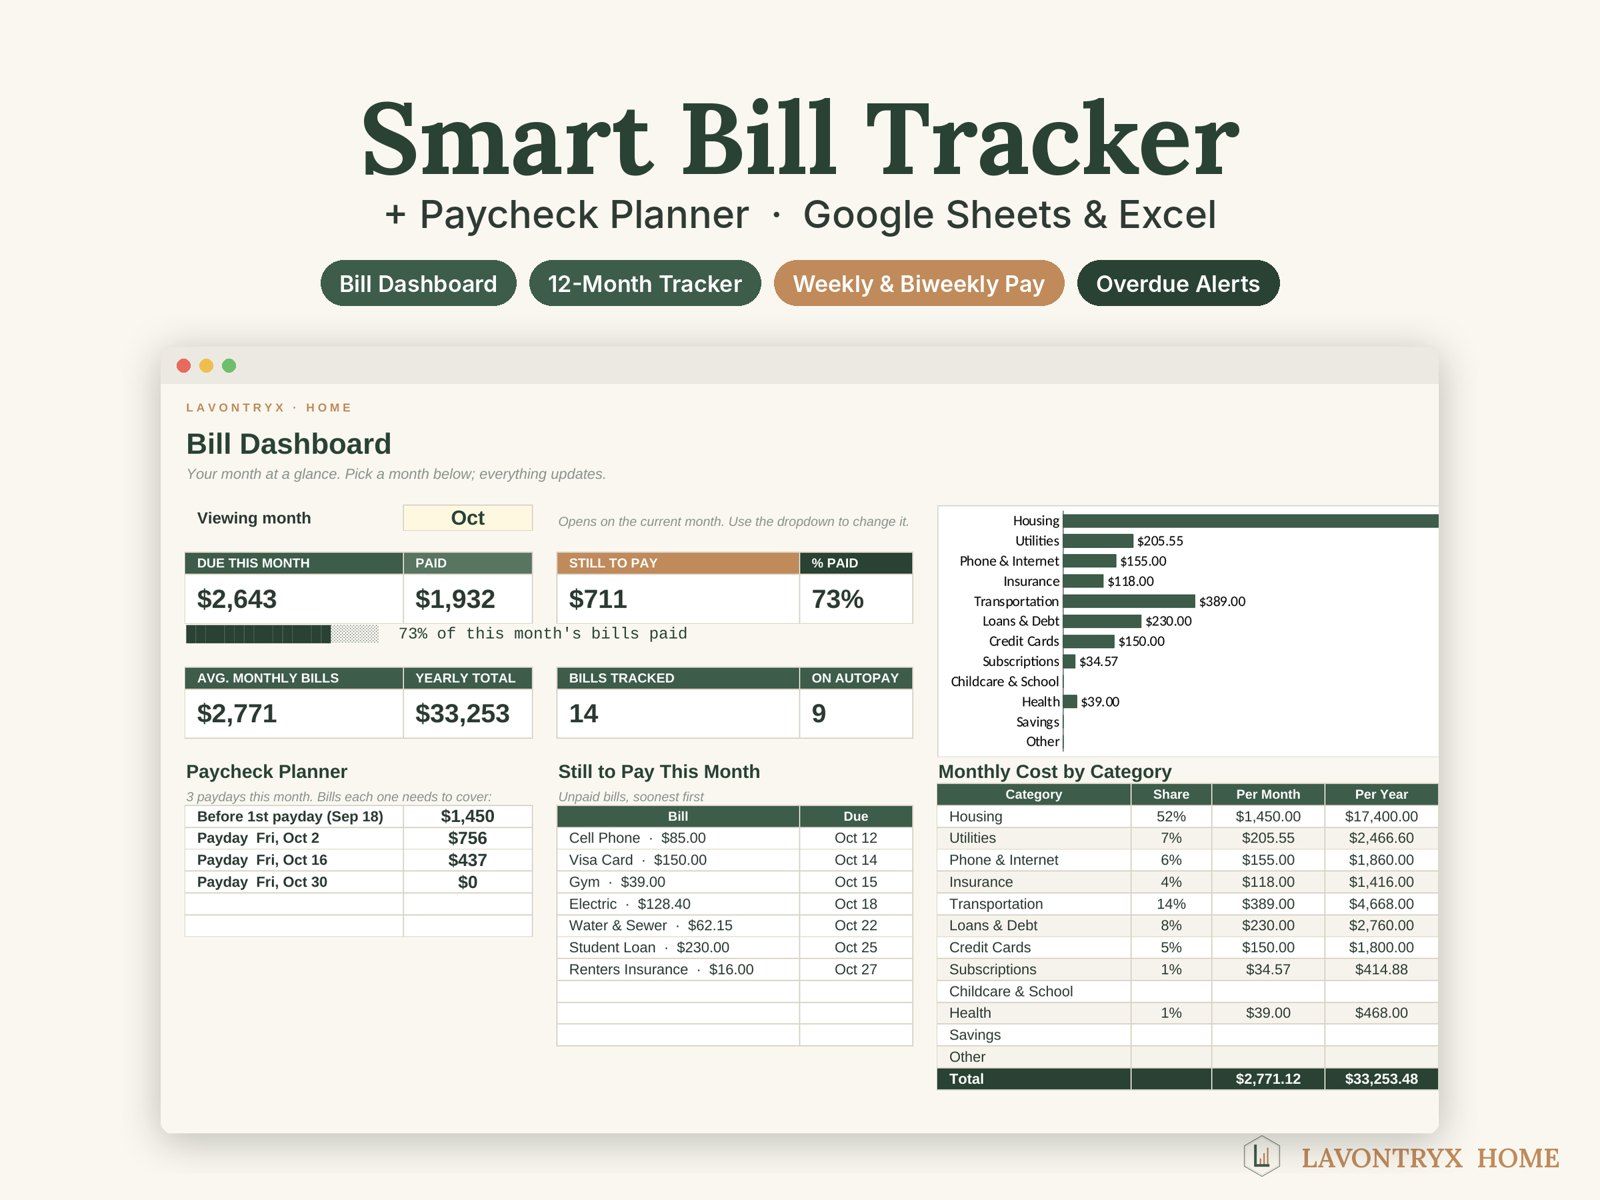Image resolution: width=1600 pixels, height=1200 pixels.
Task: Click the Utilities $205.55 chart bar
Action: [1098, 541]
